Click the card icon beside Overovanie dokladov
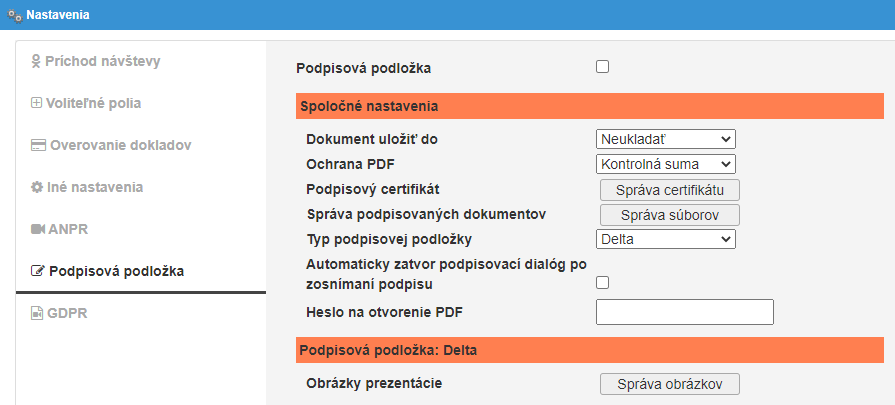 (x=38, y=145)
